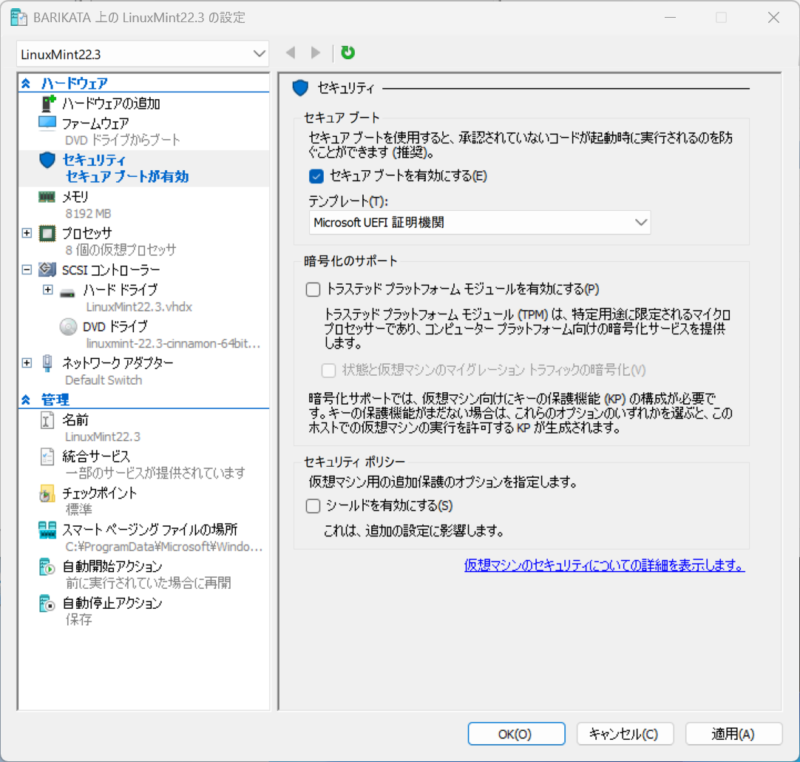Select the DVD ドライブ disc icon

tap(68, 326)
